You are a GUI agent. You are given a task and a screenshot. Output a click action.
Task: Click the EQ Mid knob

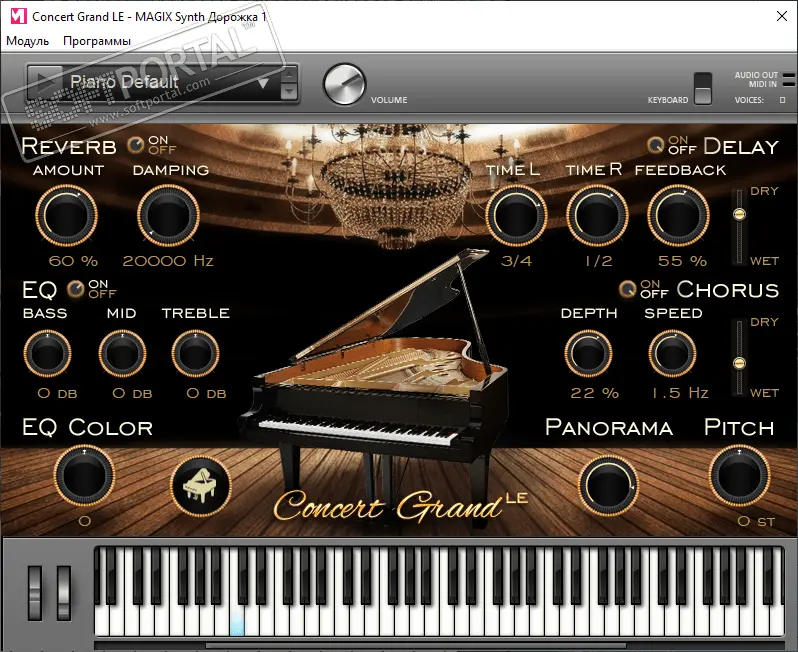[x=122, y=353]
